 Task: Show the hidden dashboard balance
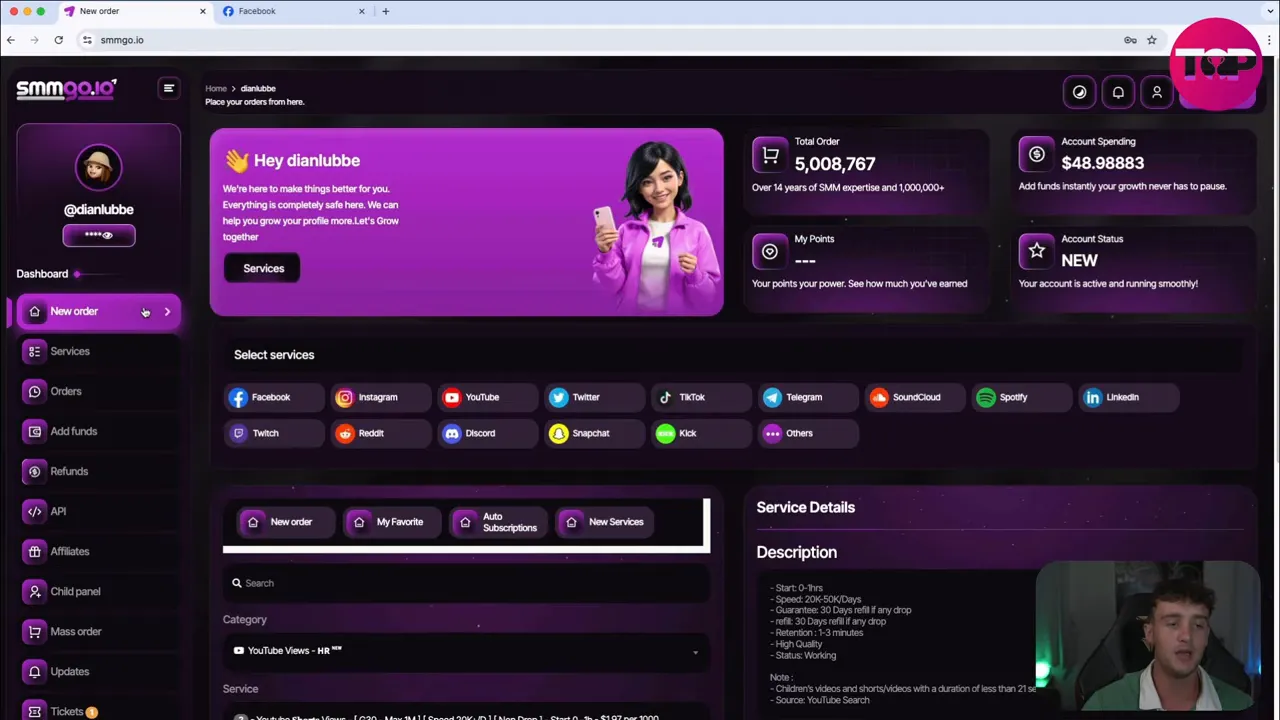point(98,234)
